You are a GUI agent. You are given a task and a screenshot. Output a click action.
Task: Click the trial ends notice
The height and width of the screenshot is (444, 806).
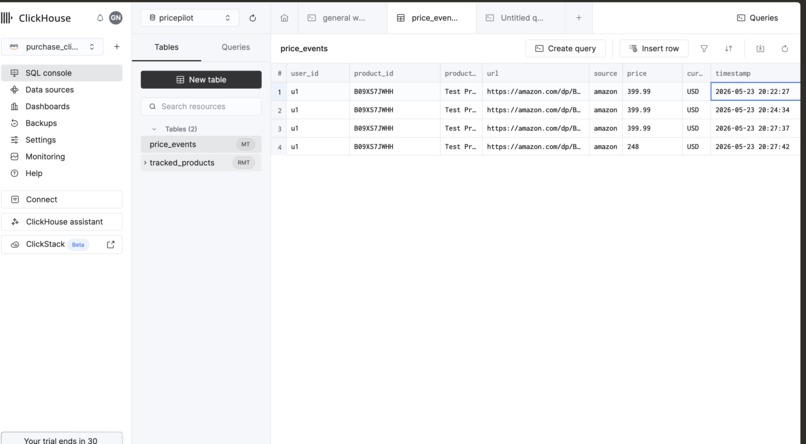[x=62, y=438]
